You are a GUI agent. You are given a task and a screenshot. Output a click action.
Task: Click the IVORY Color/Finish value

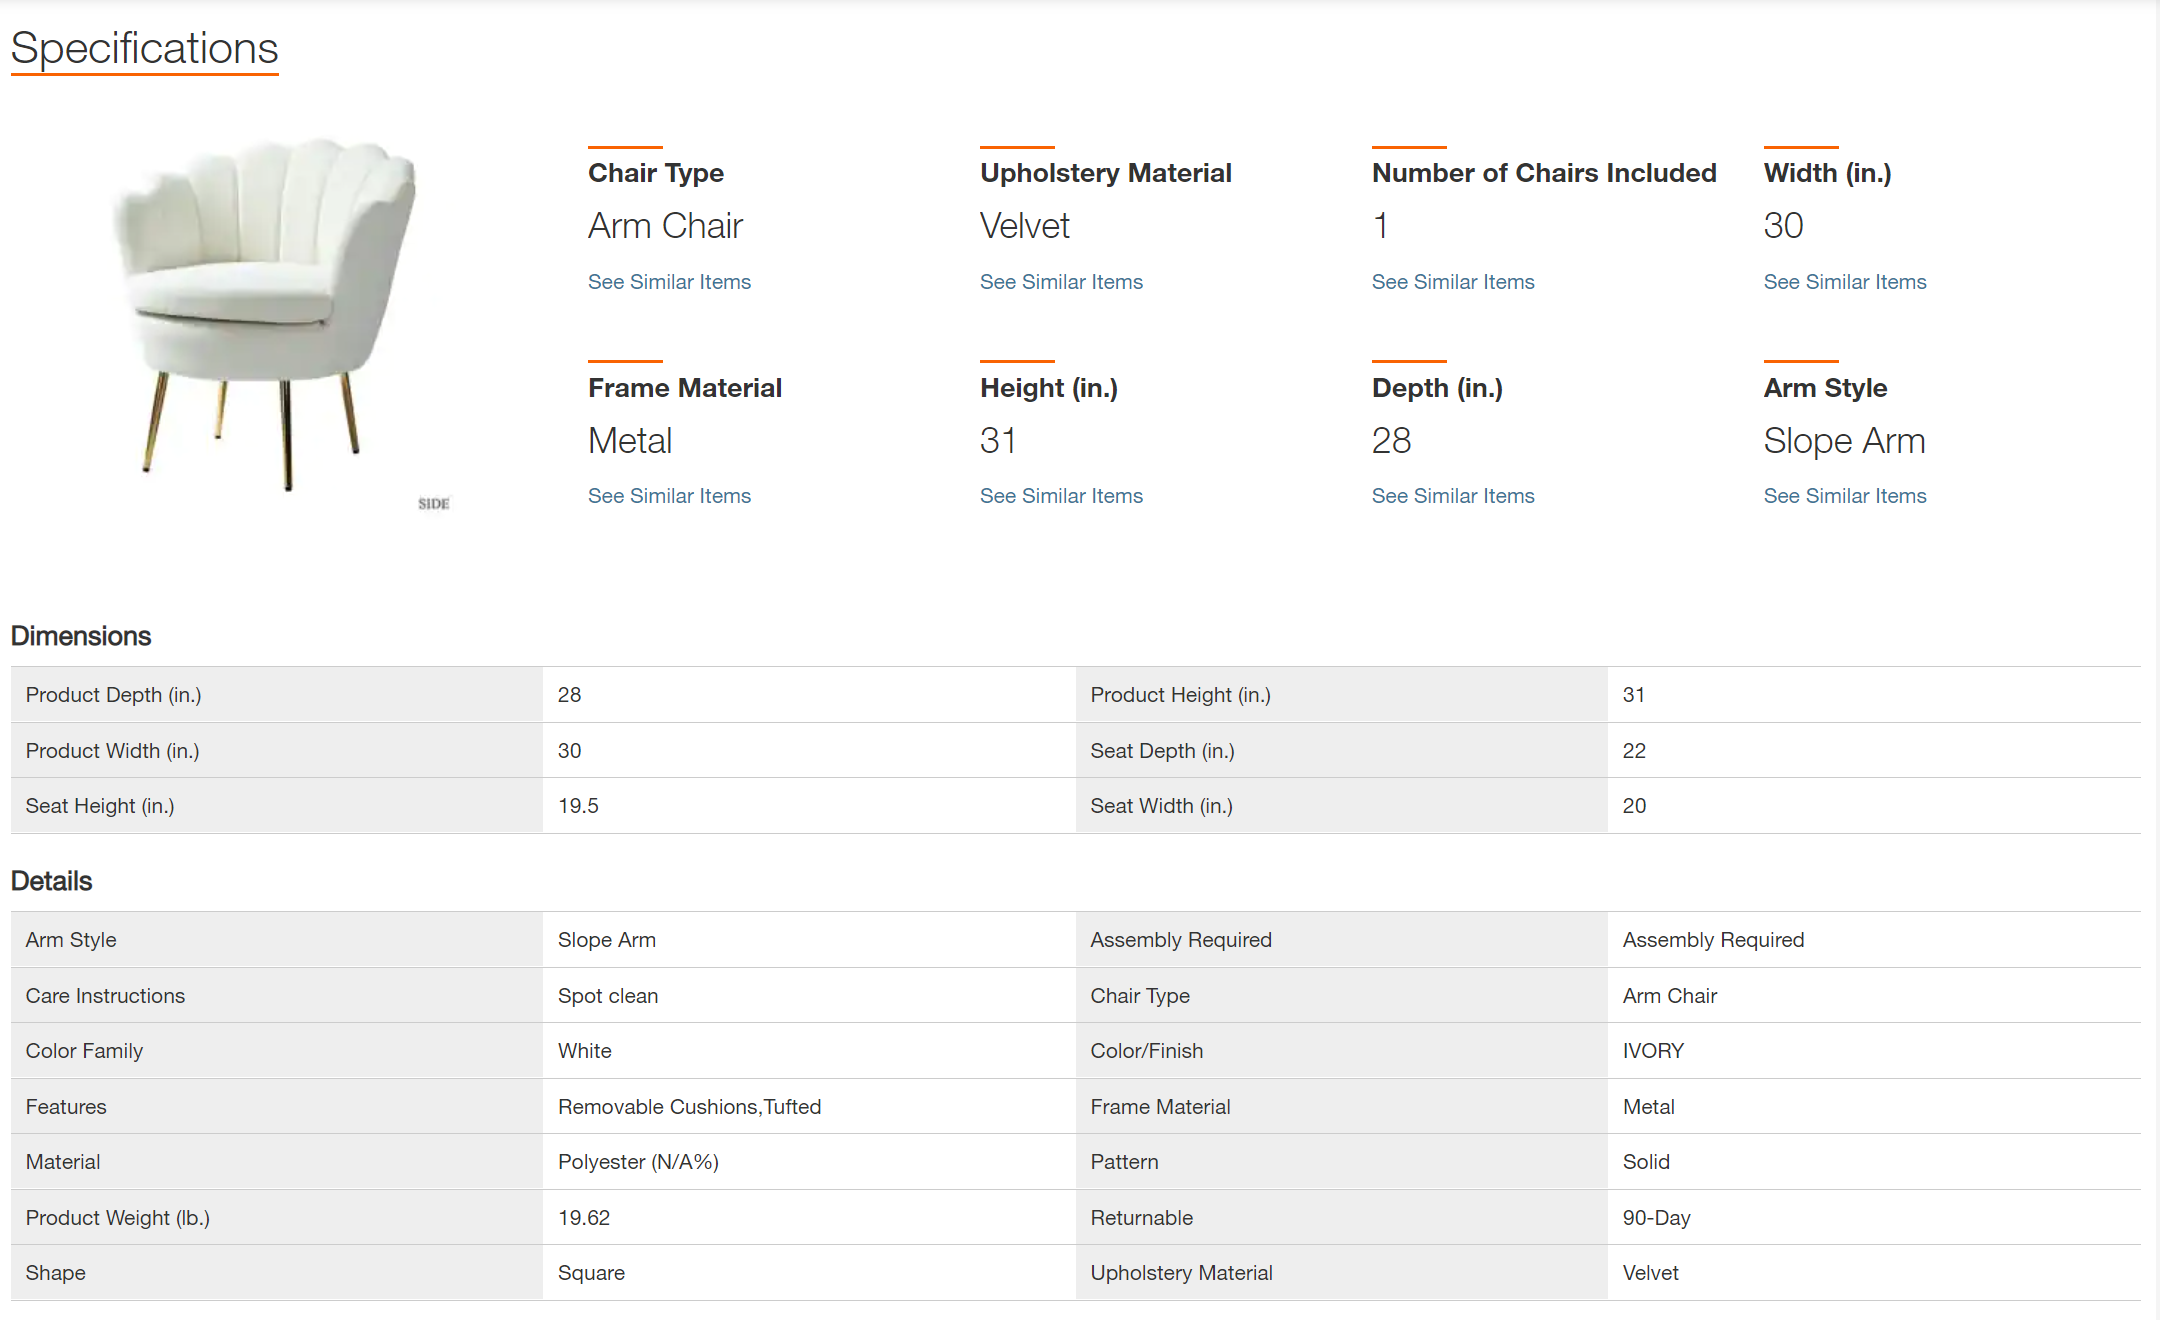[x=1653, y=1051]
